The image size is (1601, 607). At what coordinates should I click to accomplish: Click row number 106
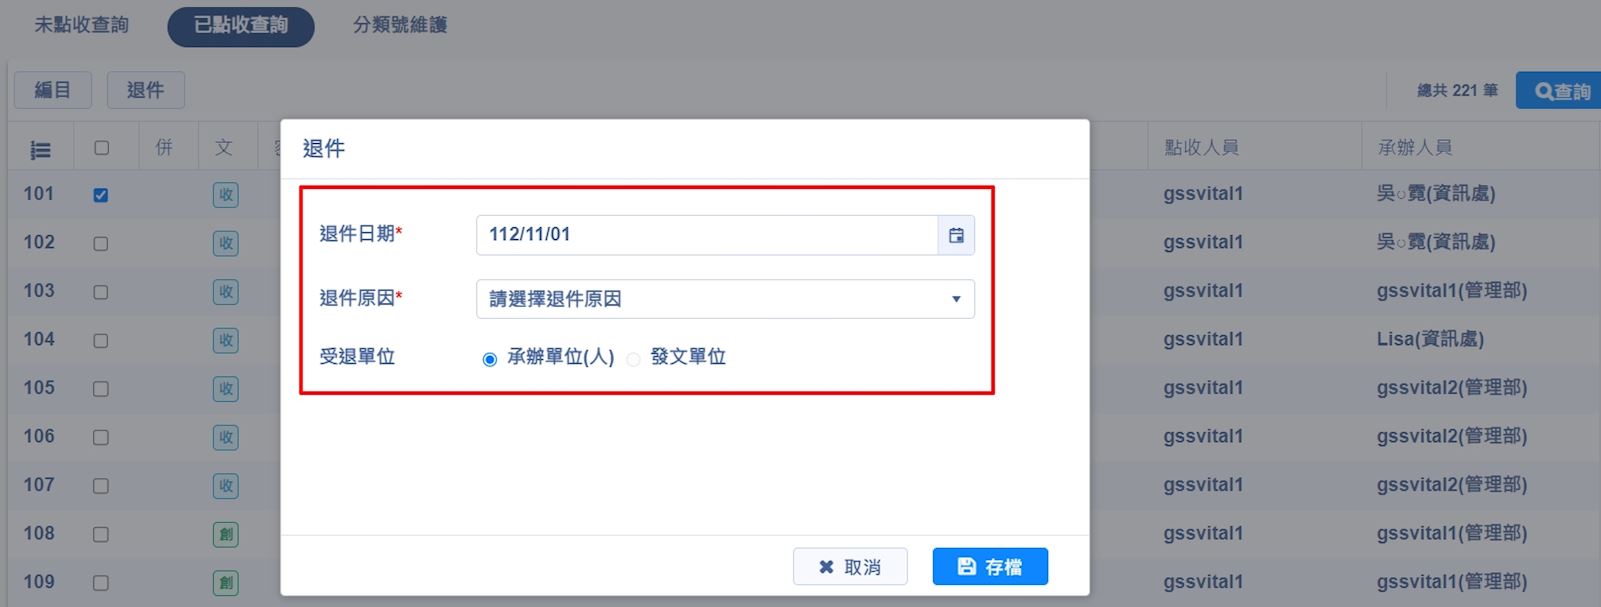click(39, 436)
